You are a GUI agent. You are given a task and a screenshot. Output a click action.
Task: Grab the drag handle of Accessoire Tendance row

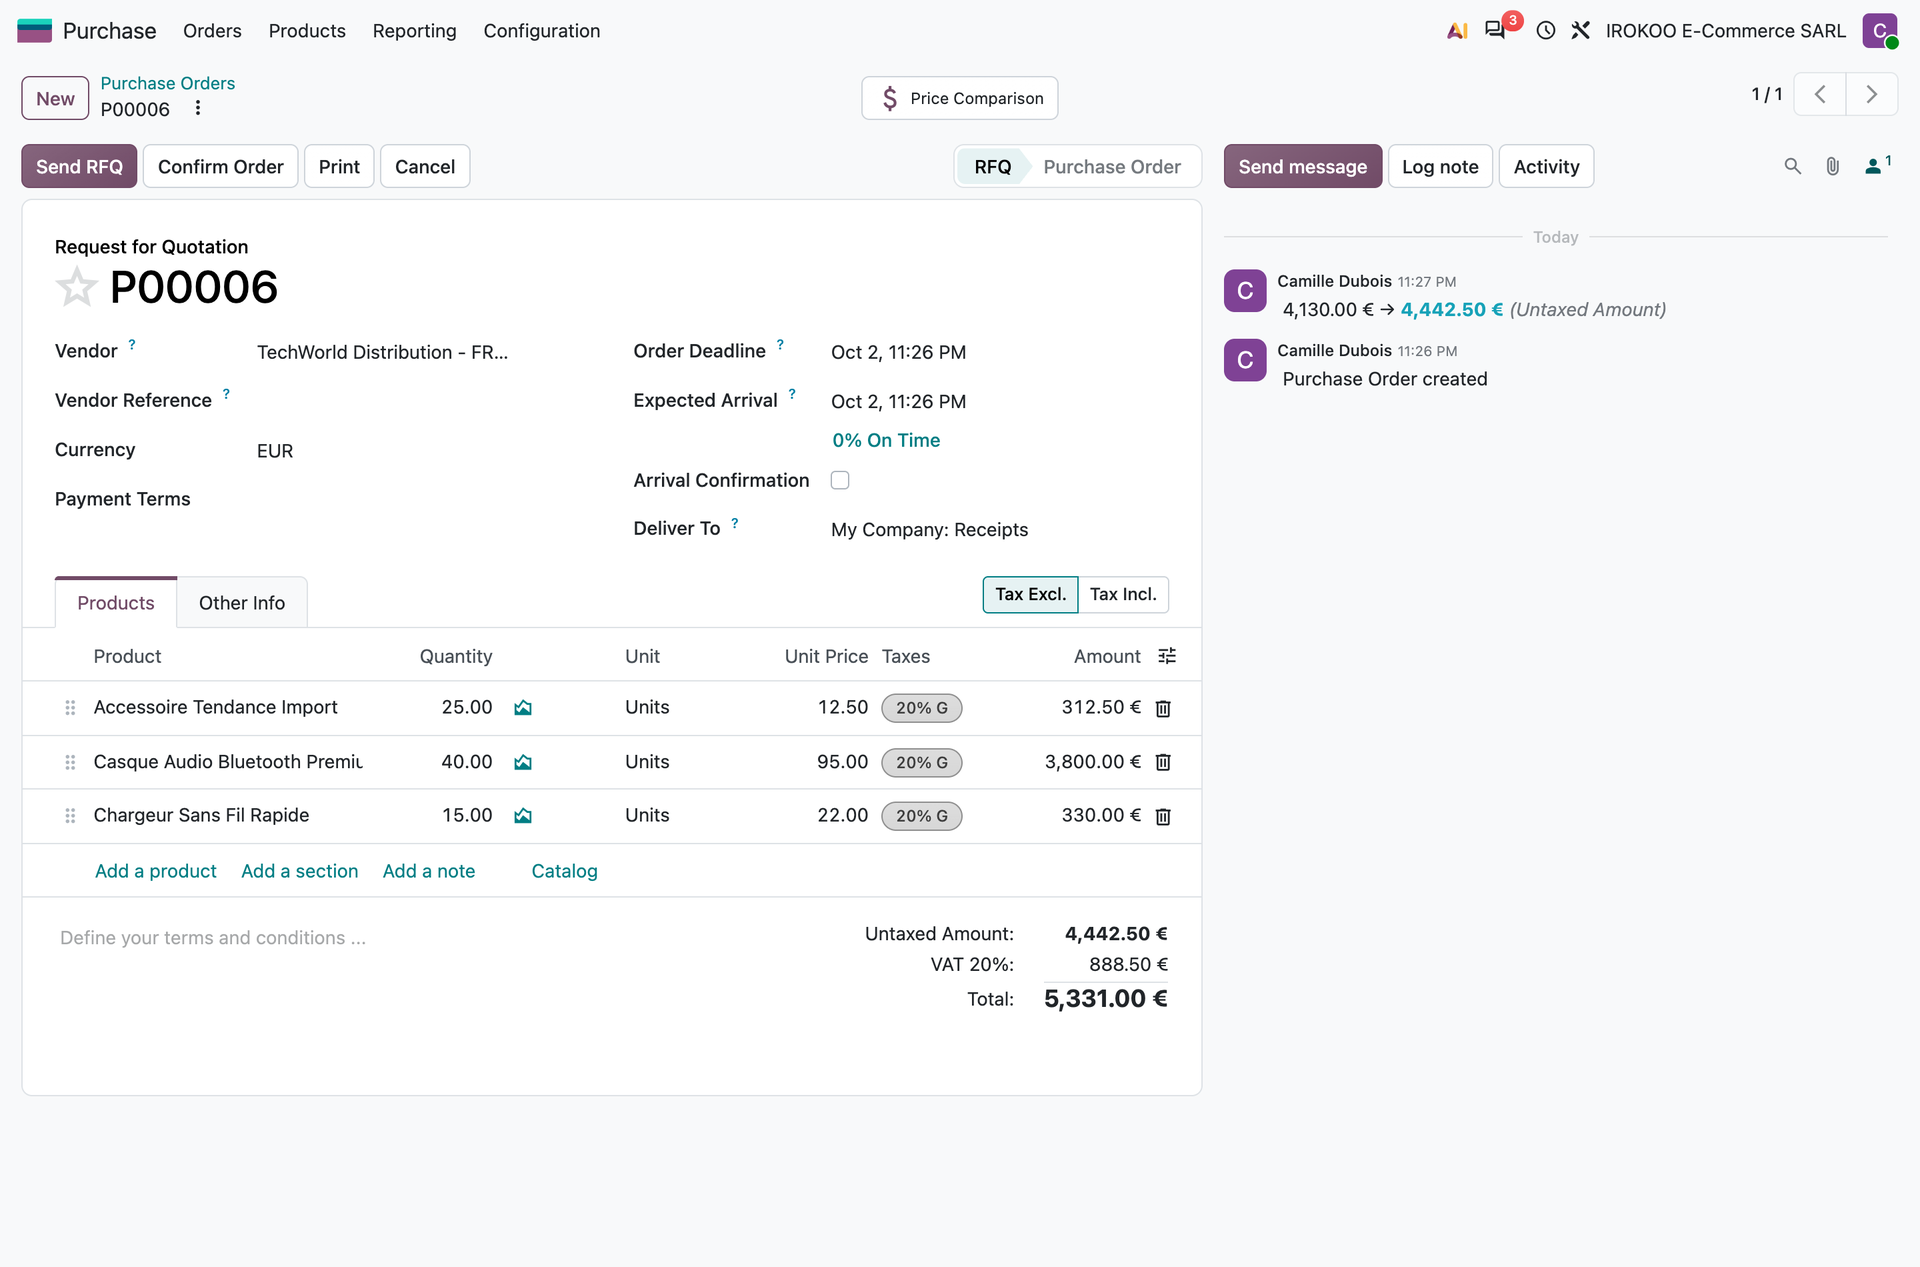pos(70,708)
